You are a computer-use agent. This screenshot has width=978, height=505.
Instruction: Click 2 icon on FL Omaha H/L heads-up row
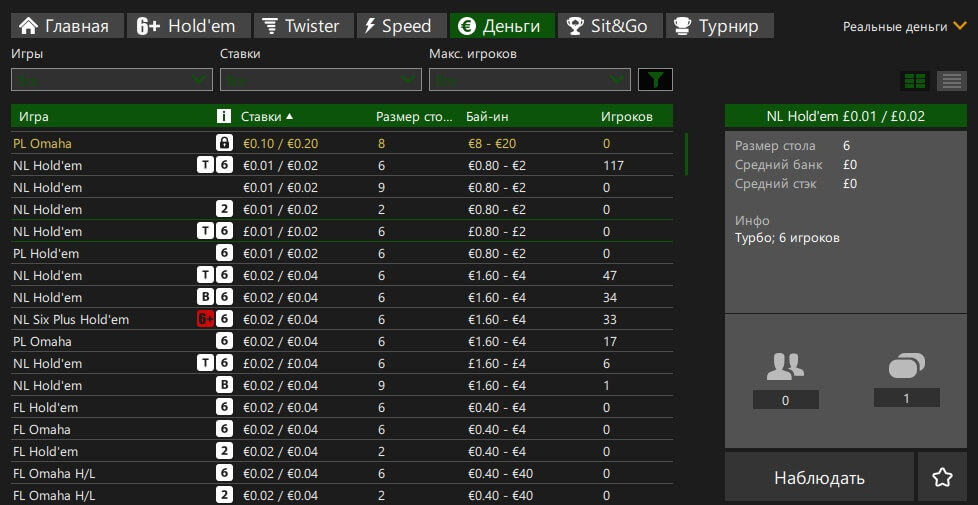tap(224, 495)
